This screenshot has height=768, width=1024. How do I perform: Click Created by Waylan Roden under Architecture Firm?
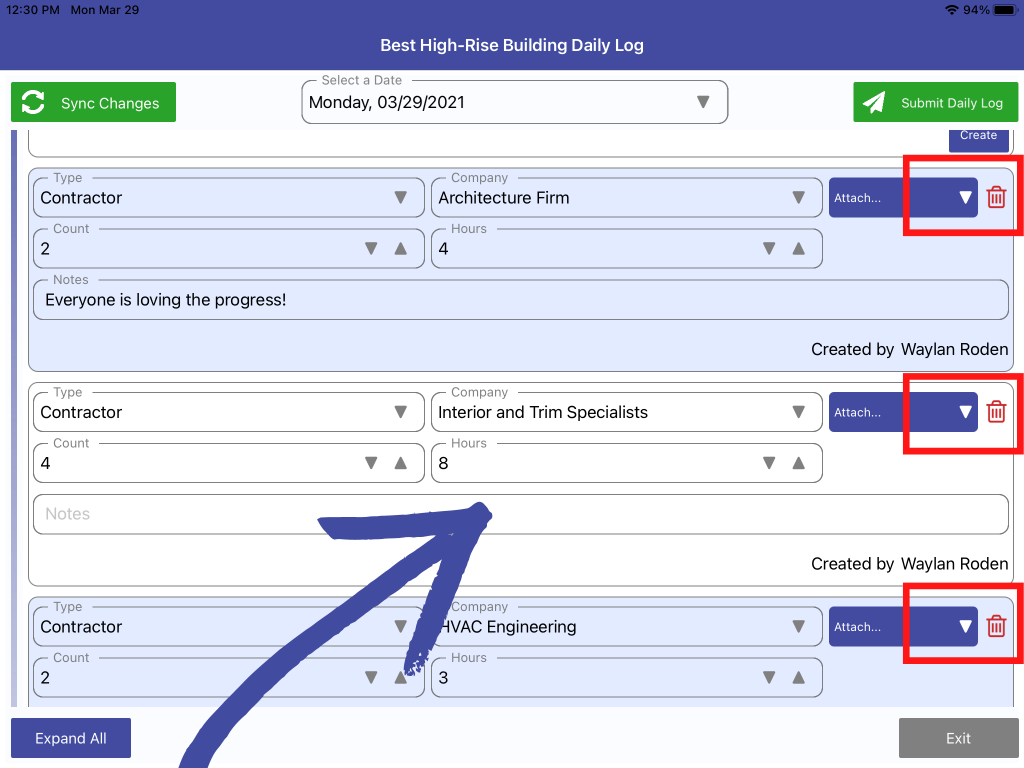pyautogui.click(x=909, y=349)
